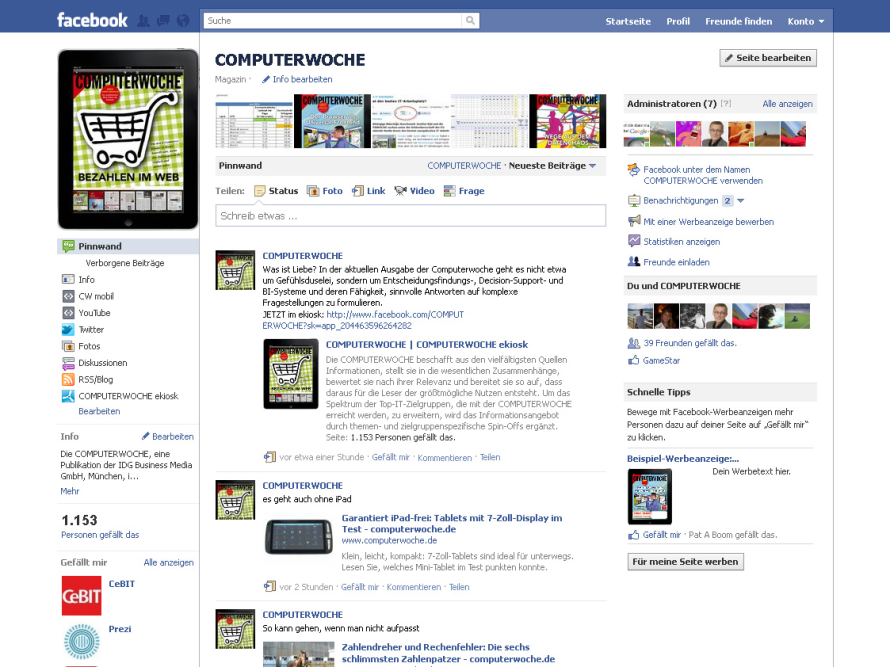The height and width of the screenshot is (667, 890).
Task: Click the Beispiel-Werbeanzeige ad image
Action: click(649, 496)
